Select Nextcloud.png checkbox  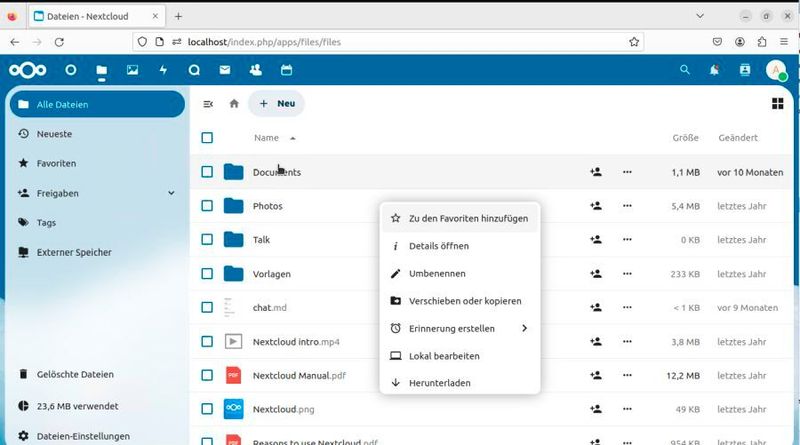[x=207, y=409]
